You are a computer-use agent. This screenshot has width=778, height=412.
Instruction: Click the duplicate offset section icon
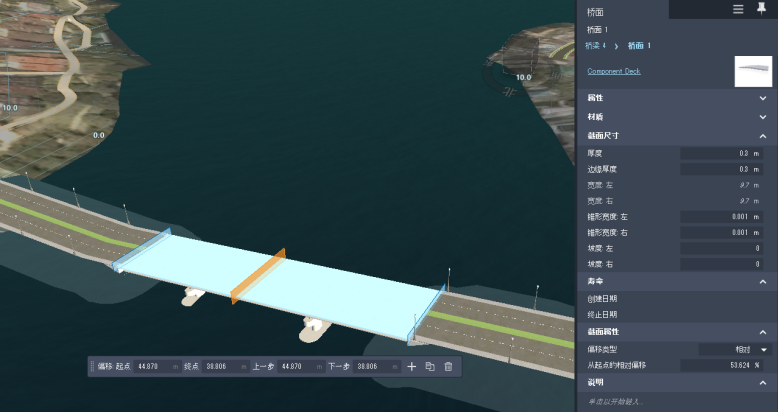pos(430,366)
